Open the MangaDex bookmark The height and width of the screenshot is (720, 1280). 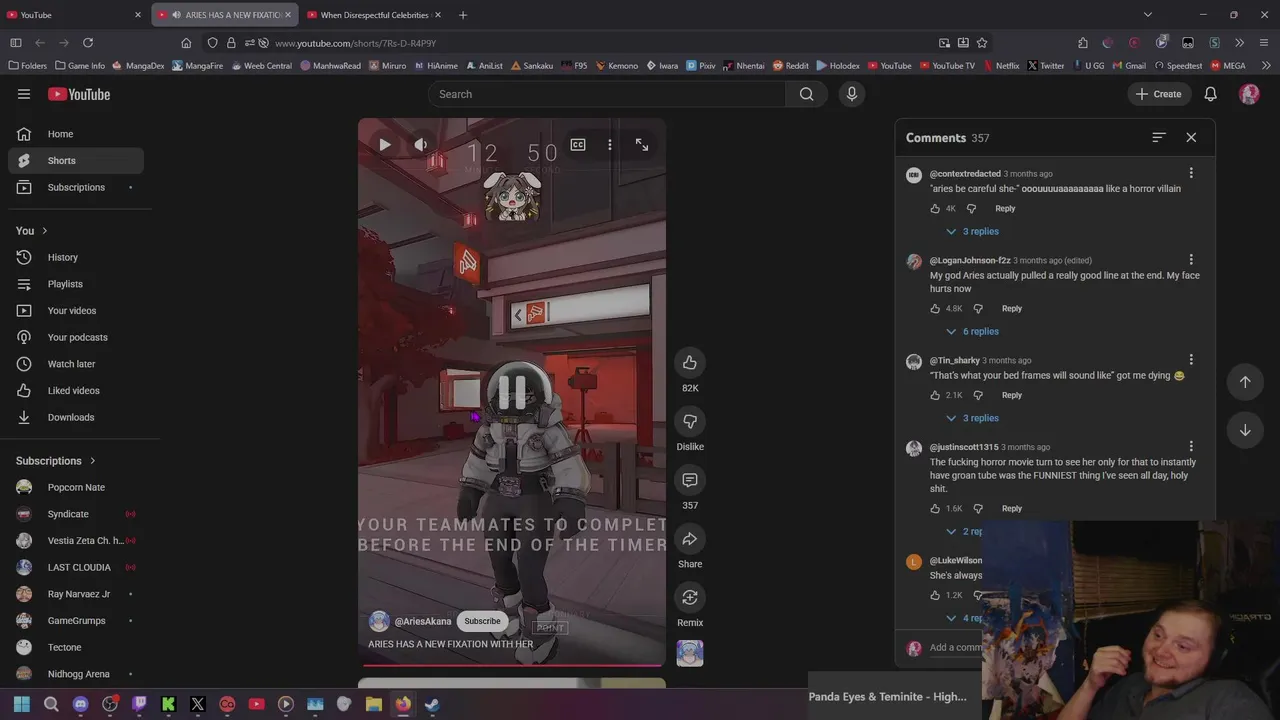138,66
